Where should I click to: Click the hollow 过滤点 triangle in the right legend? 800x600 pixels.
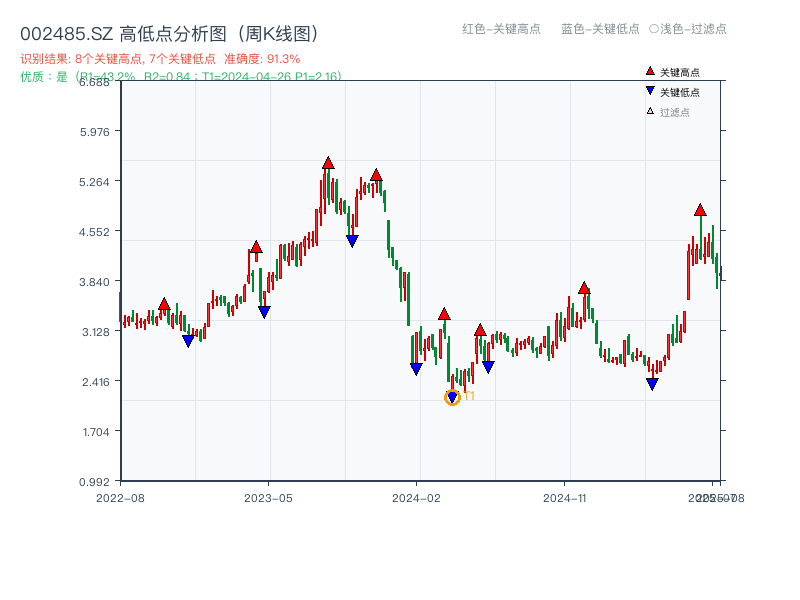tap(650, 111)
